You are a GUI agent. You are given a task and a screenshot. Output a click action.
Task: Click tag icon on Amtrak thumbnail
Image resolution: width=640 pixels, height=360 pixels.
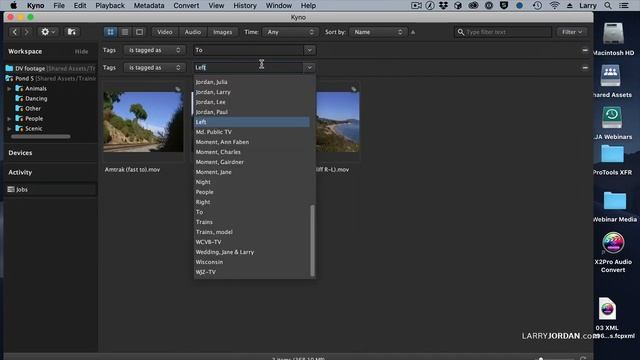tap(178, 89)
